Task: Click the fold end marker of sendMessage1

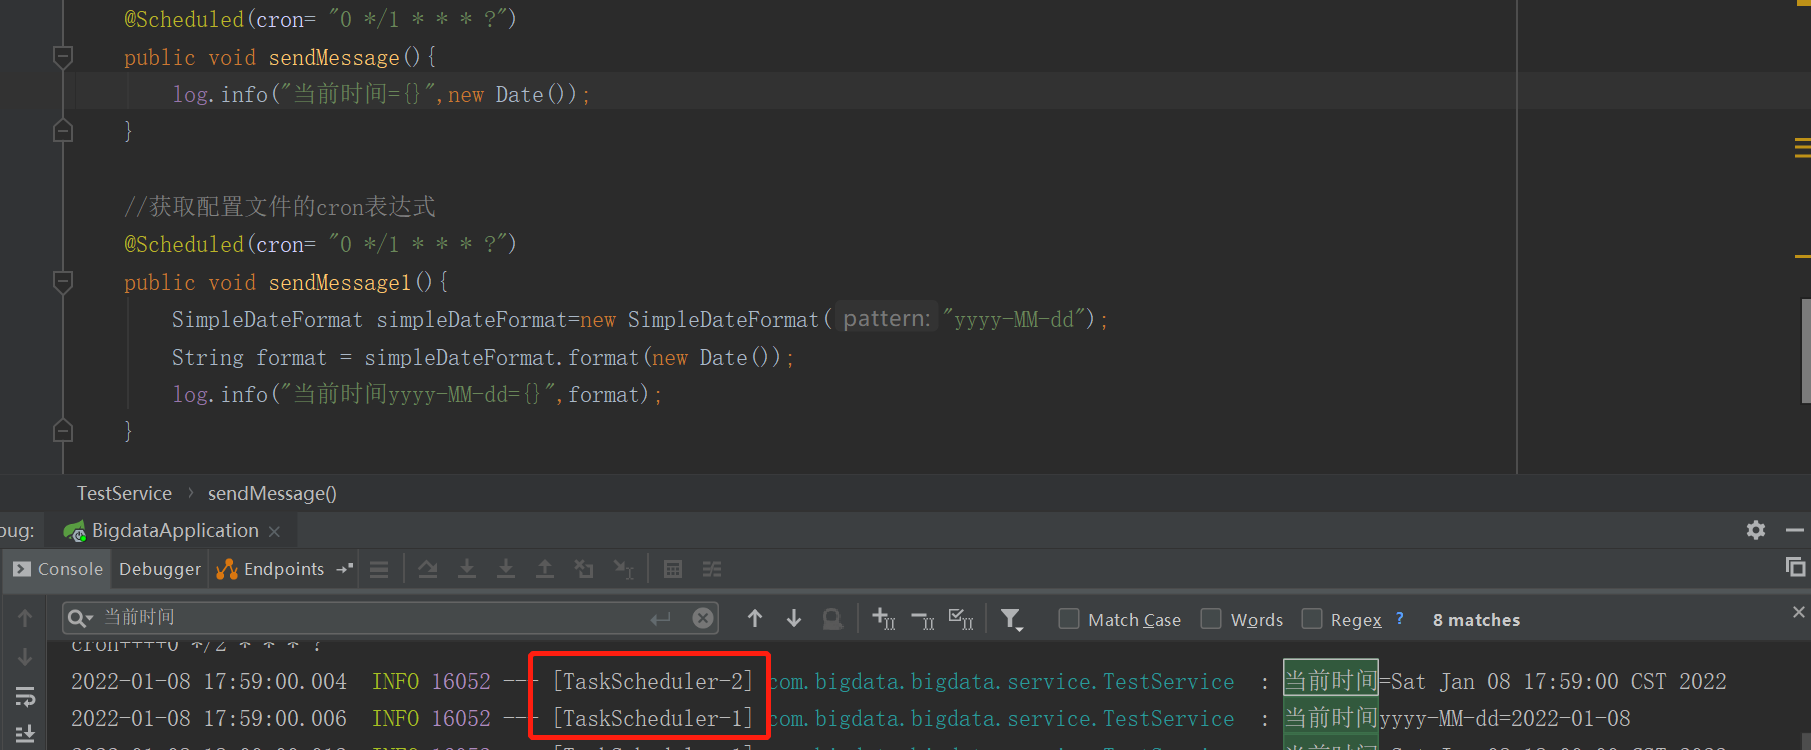Action: [63, 431]
